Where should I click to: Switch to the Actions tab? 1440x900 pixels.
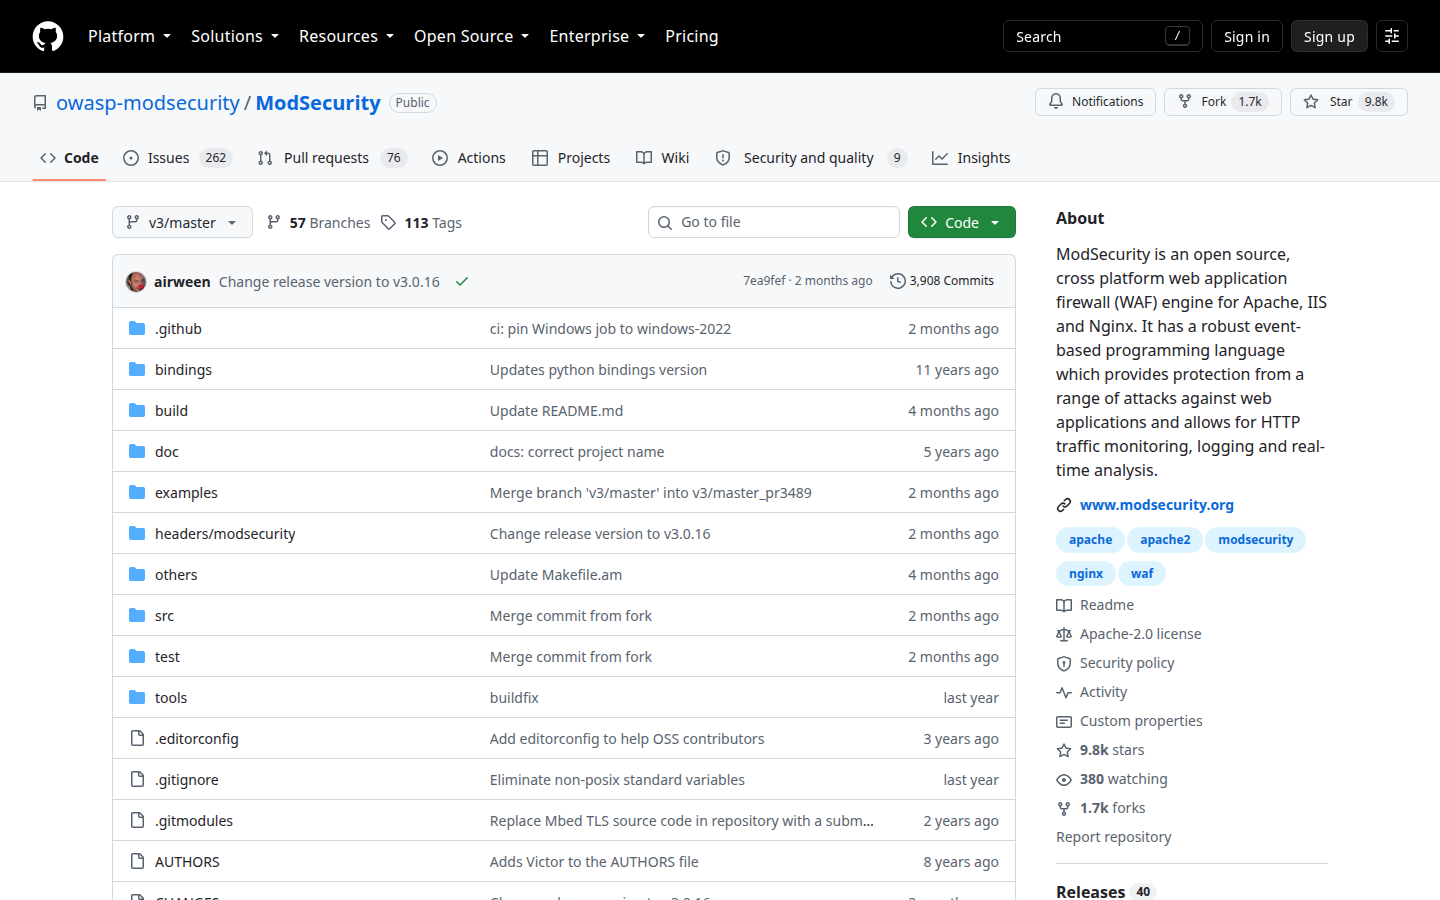point(469,158)
